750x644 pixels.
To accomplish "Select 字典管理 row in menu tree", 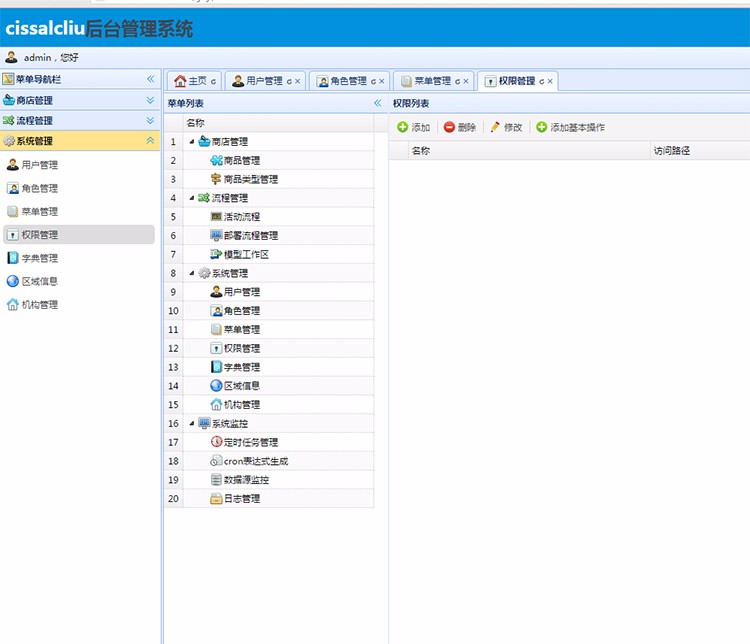I will pyautogui.click(x=269, y=367).
